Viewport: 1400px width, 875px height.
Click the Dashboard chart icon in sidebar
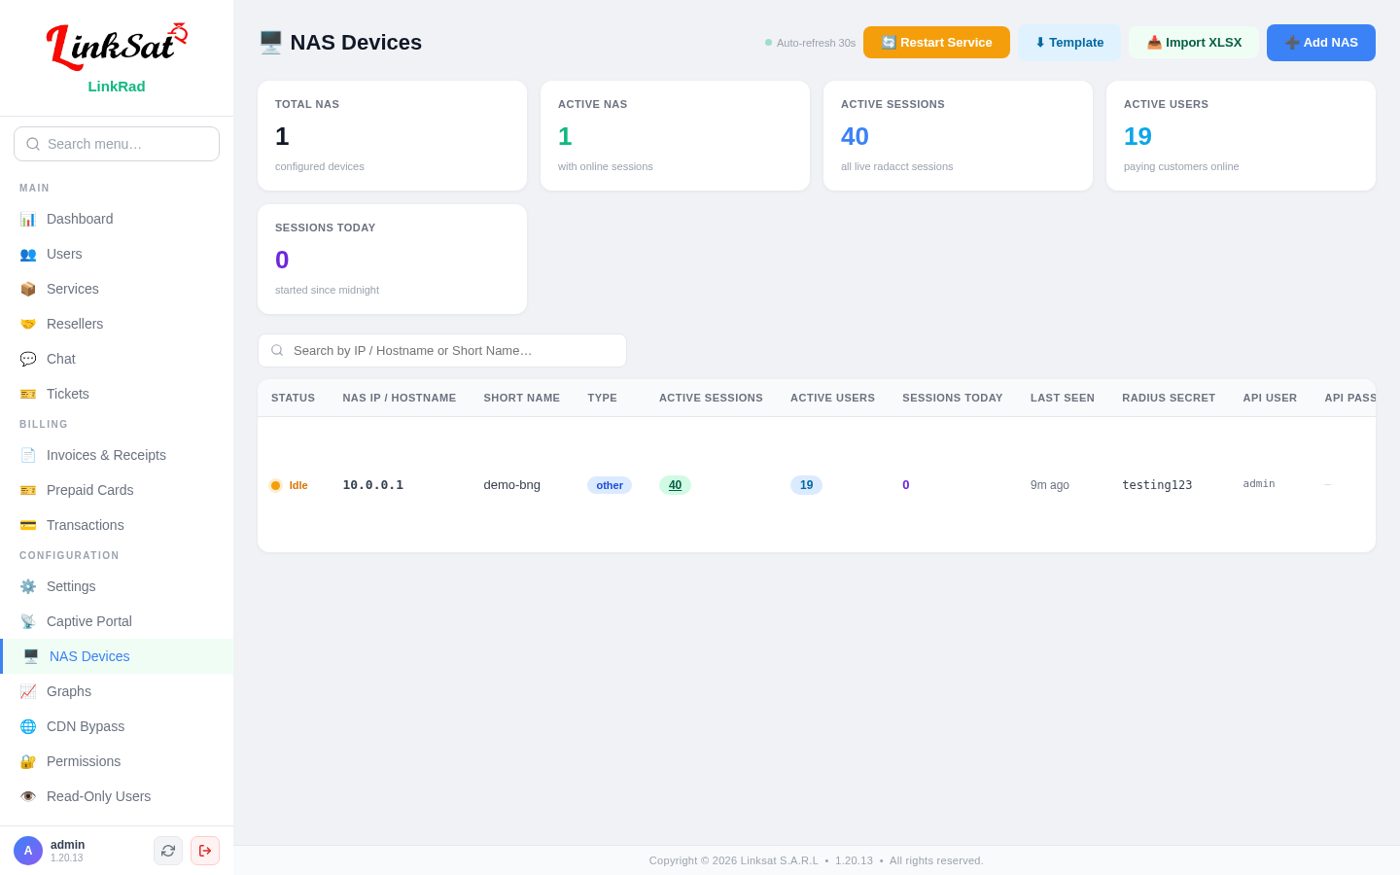click(x=28, y=219)
